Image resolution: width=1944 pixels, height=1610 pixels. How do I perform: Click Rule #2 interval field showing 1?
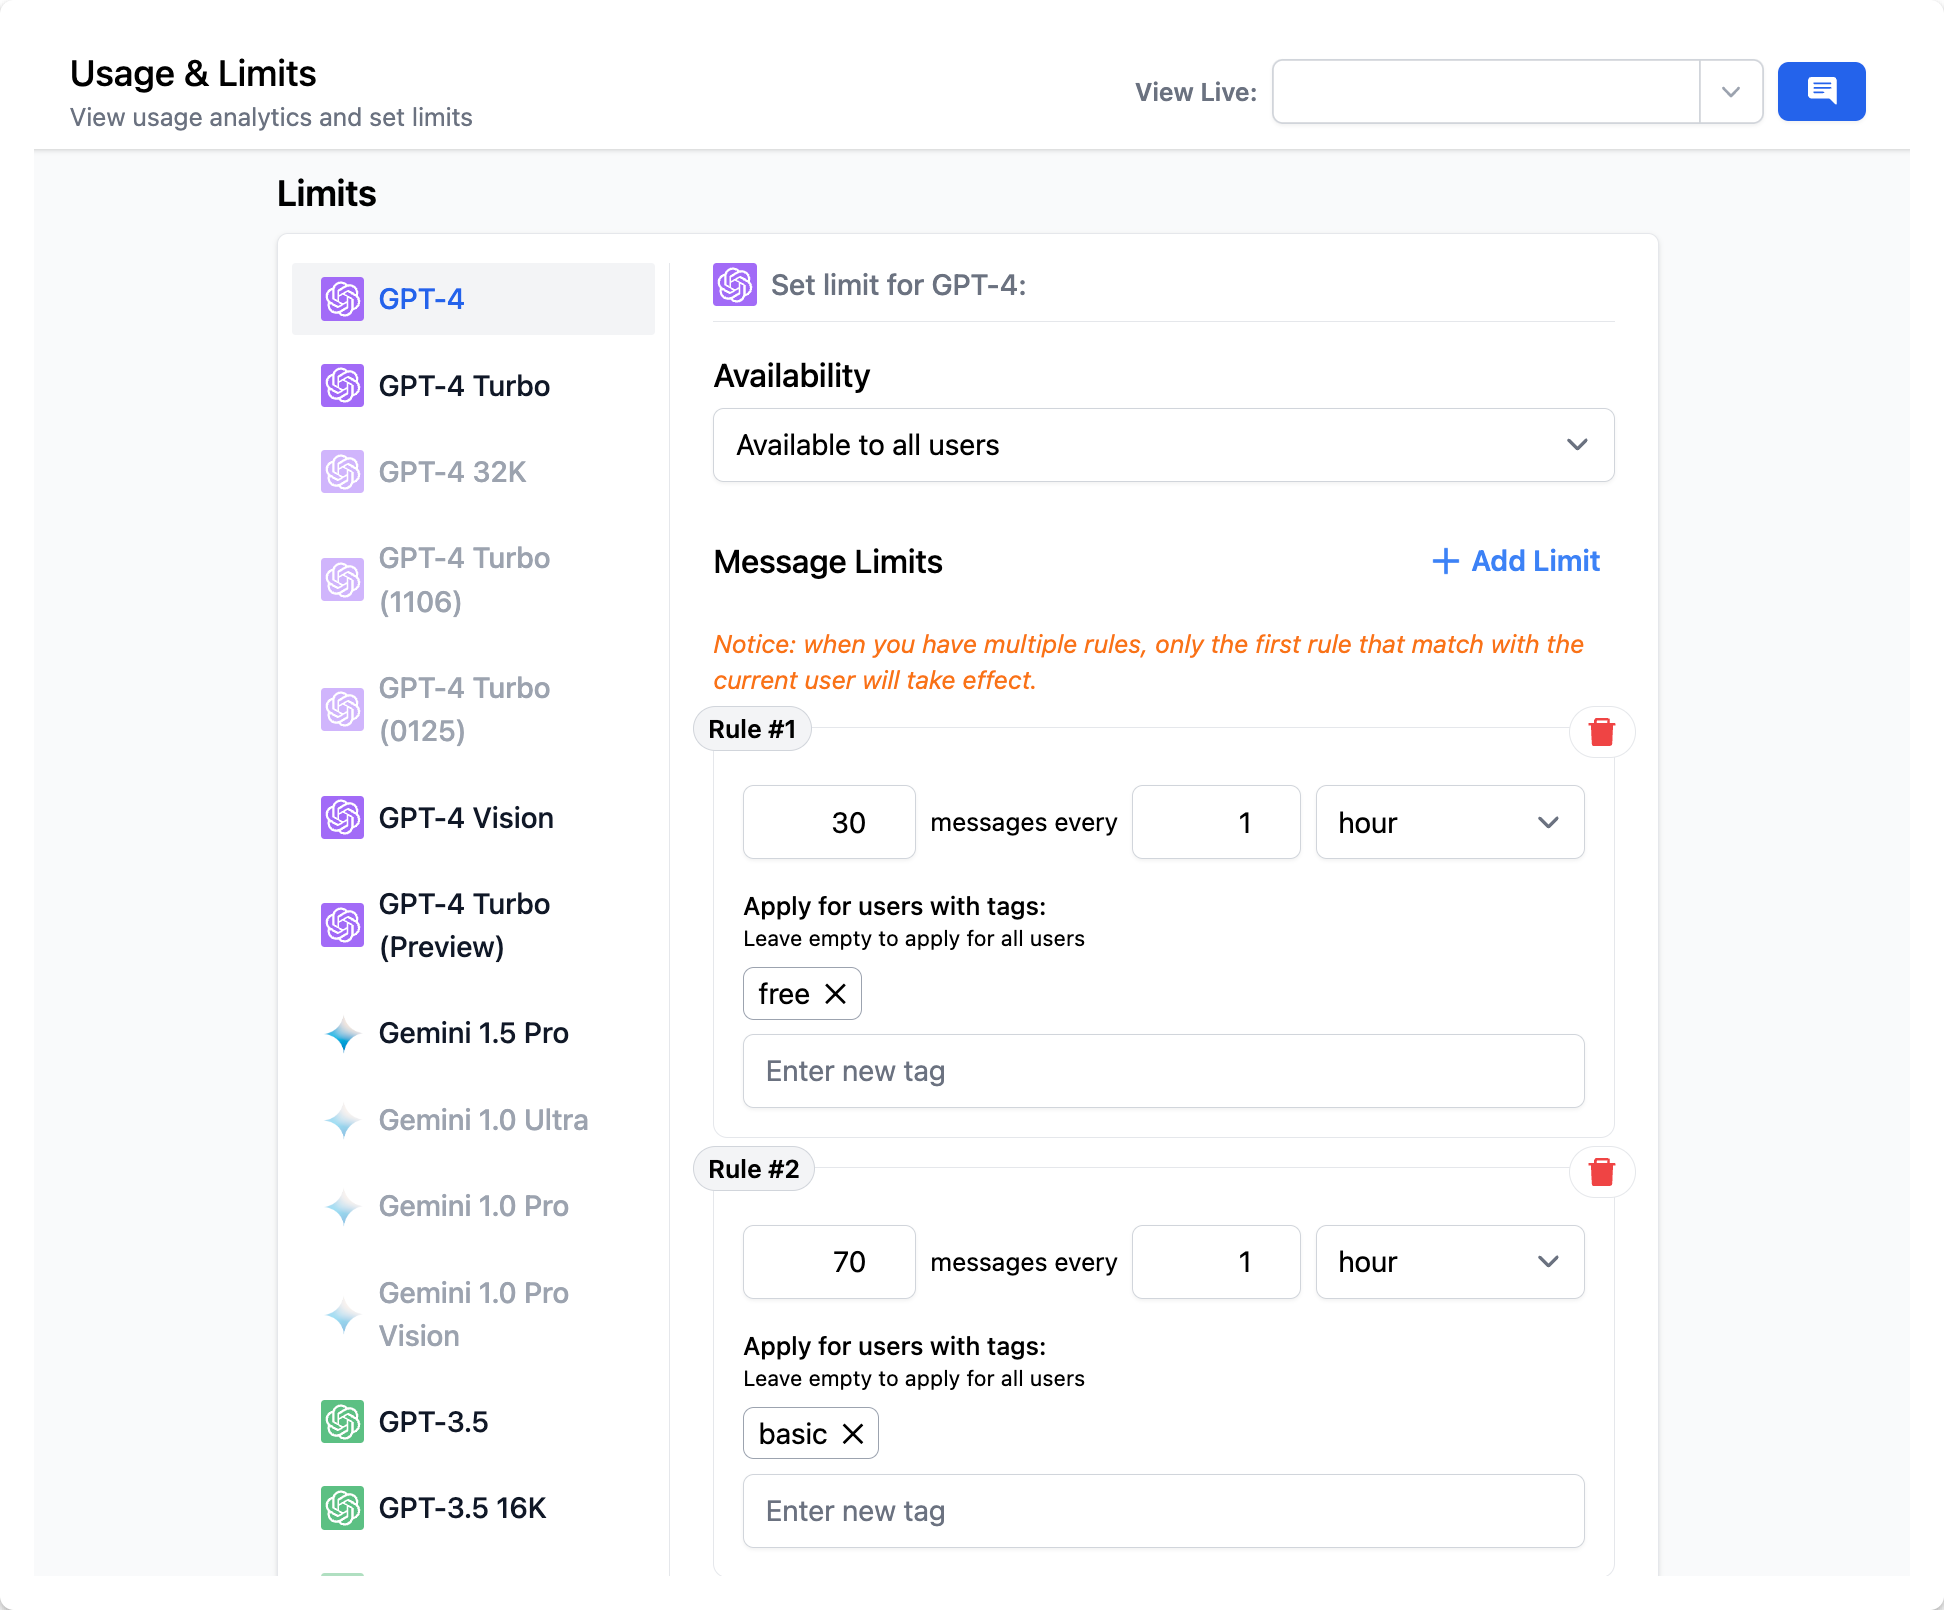click(x=1216, y=1262)
